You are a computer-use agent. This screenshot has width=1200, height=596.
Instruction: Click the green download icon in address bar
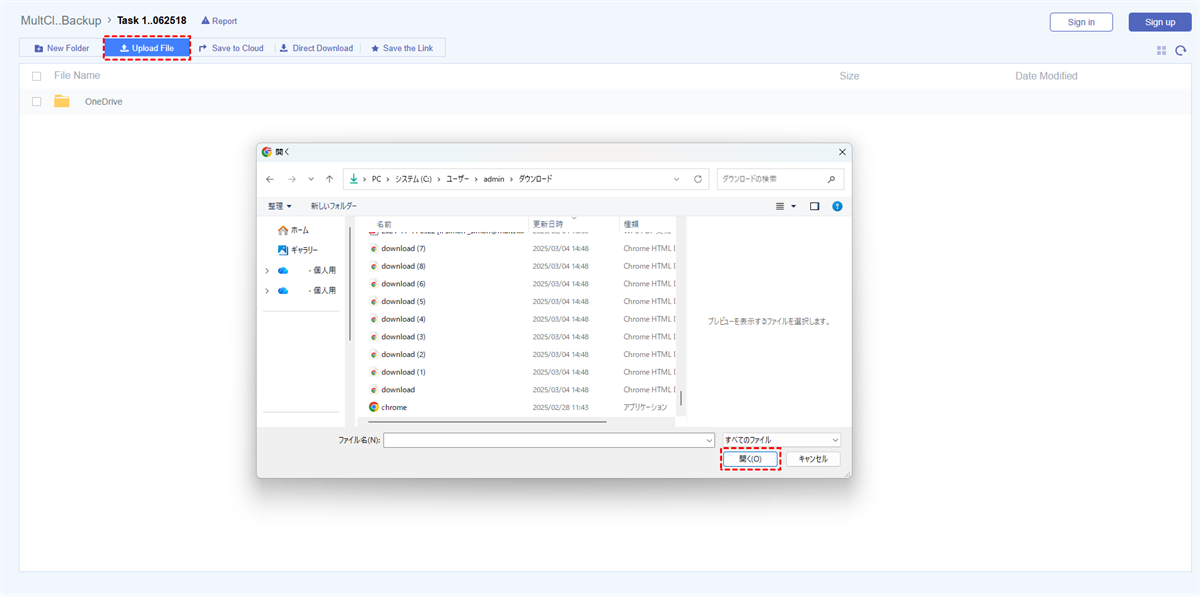click(354, 179)
